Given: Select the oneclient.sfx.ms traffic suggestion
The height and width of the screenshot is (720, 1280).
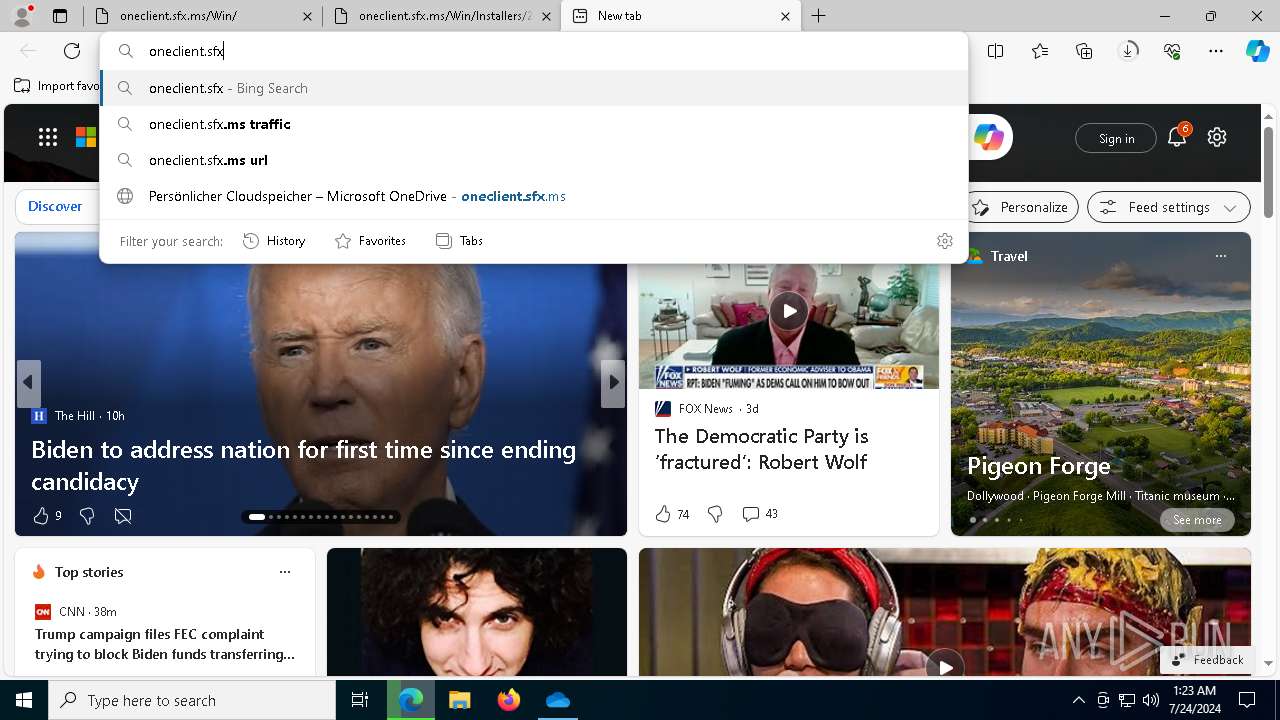Looking at the screenshot, I should [534, 124].
